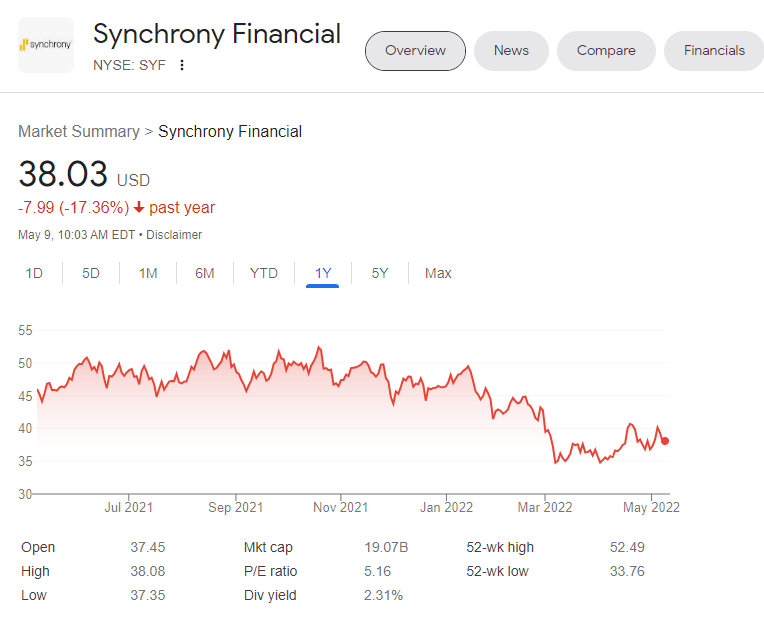
Task: Go to the Financials tab
Action: 714,51
